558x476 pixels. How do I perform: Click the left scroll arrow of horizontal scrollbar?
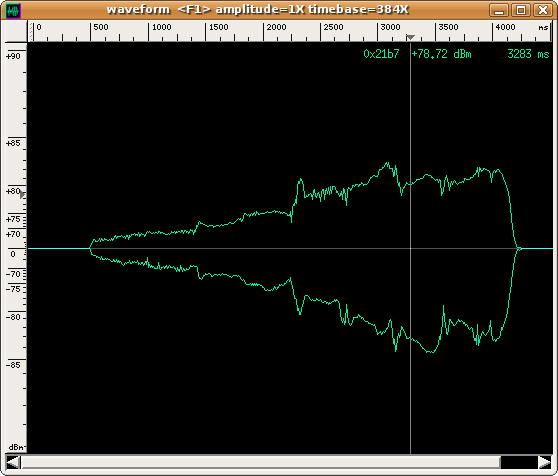pos(13,462)
